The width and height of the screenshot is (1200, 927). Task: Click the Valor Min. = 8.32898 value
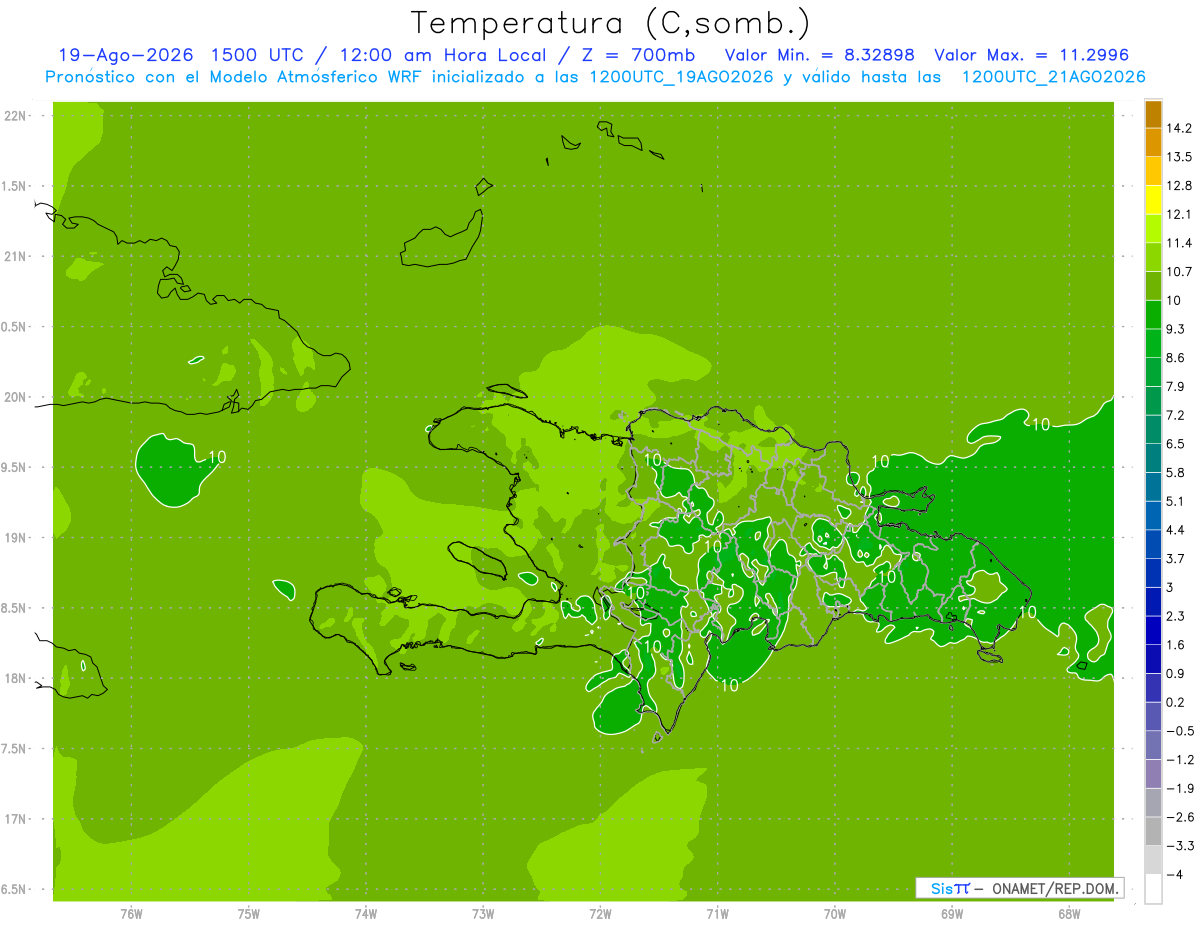click(x=820, y=55)
